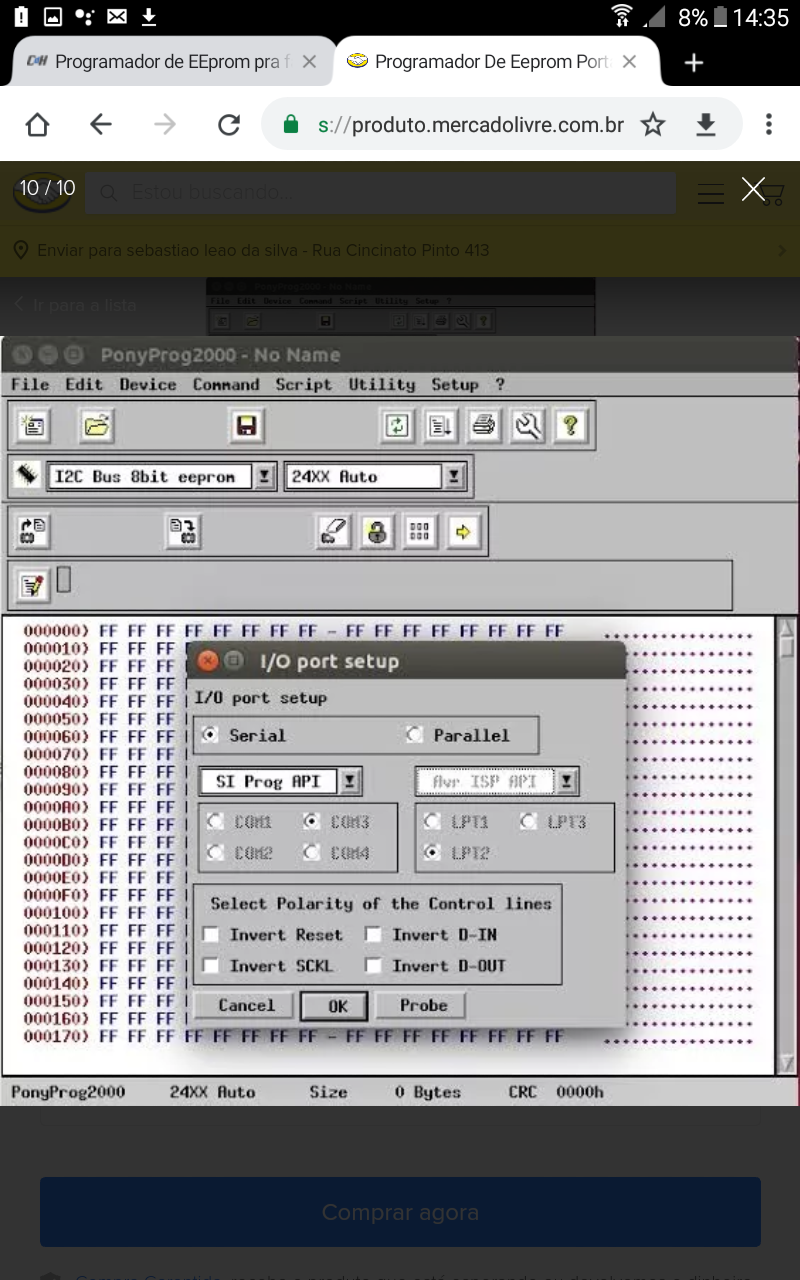Open the I2C Bus 8bit eeprom dropdown
Image resolution: width=800 pixels, height=1280 pixels.
click(264, 477)
